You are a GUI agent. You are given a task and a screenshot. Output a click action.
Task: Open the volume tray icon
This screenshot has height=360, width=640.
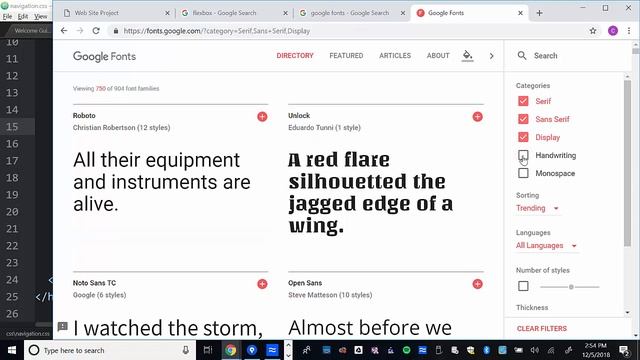pyautogui.click(x=535, y=350)
